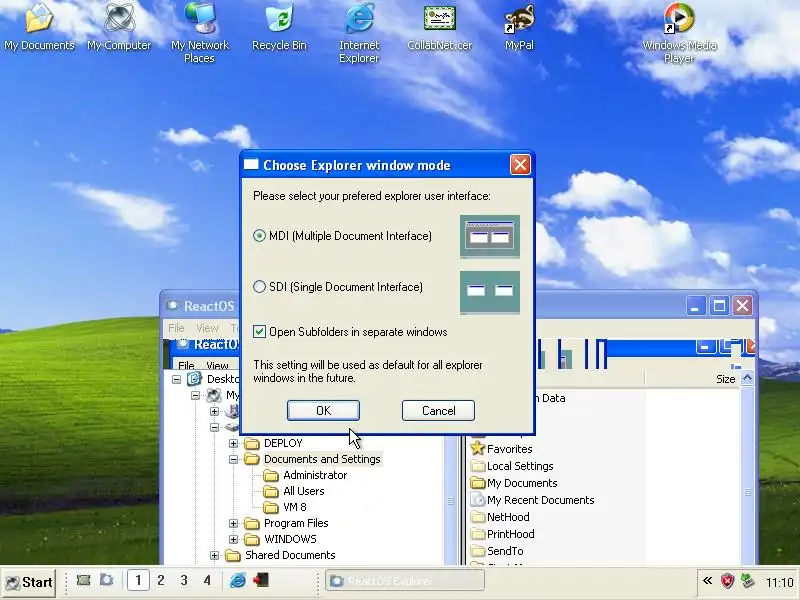The image size is (800, 600).
Task: Open My Documents desktop icon
Action: (x=39, y=27)
